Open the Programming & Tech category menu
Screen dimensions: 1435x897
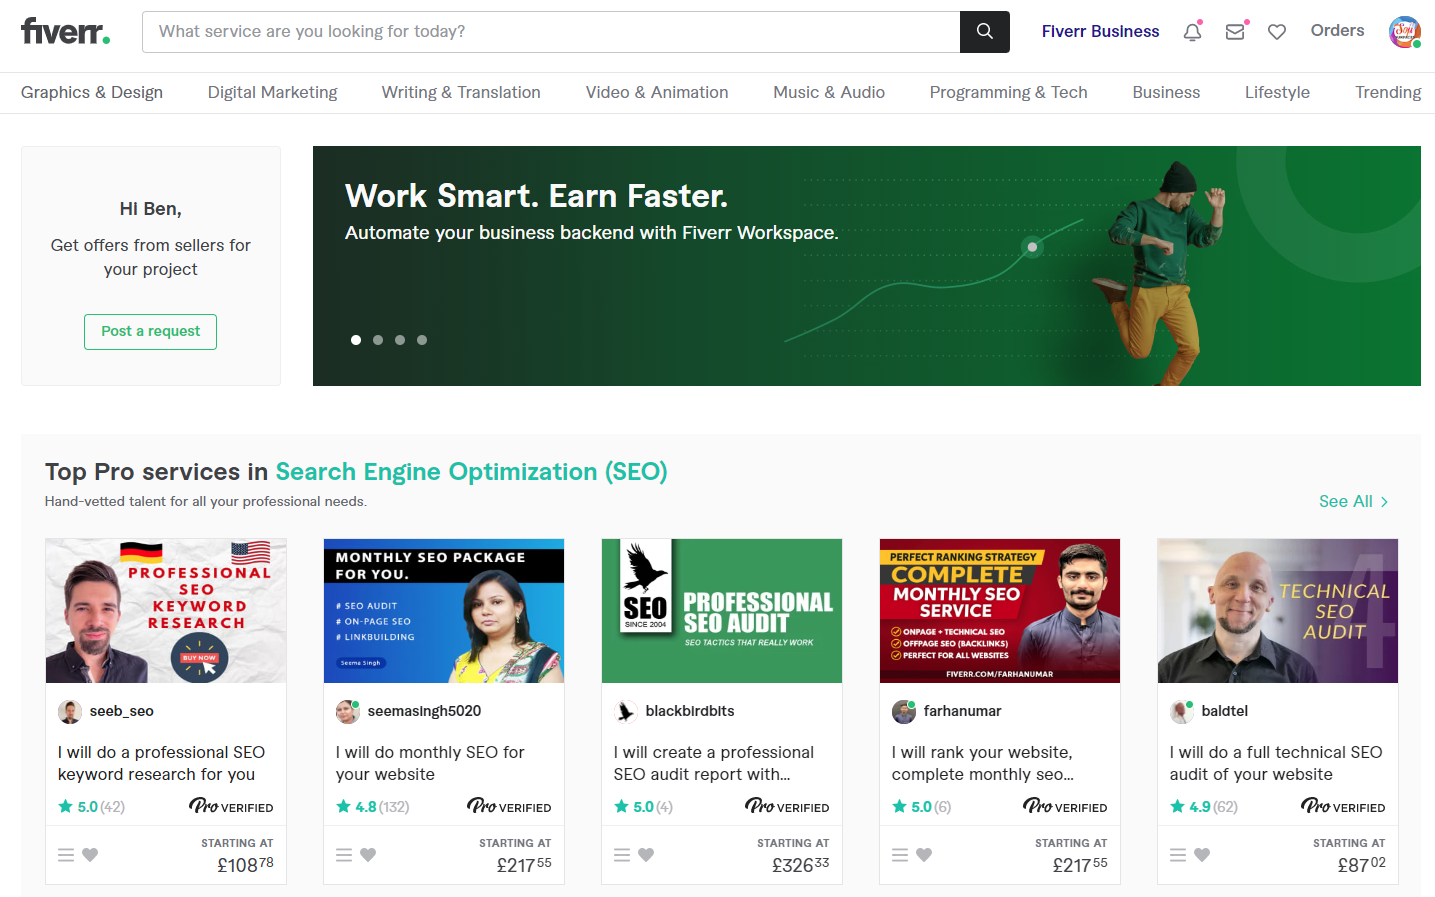(x=1008, y=92)
